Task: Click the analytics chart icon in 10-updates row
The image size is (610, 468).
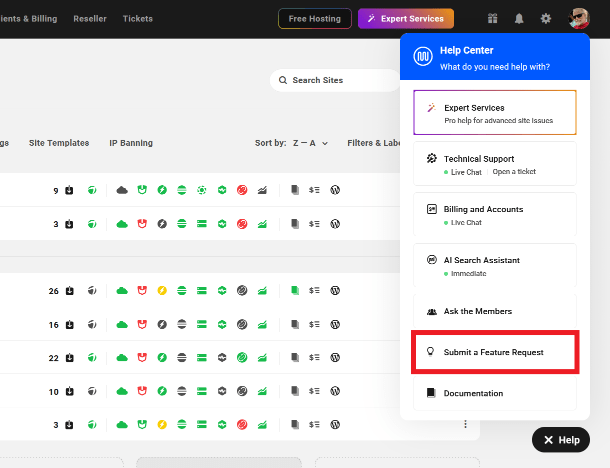Action: 262,391
